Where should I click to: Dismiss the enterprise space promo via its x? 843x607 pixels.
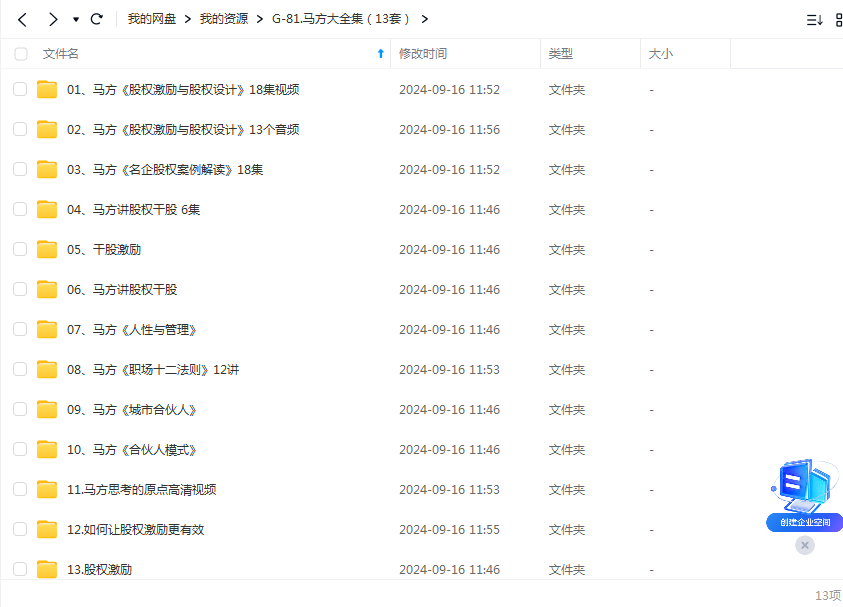coord(805,545)
